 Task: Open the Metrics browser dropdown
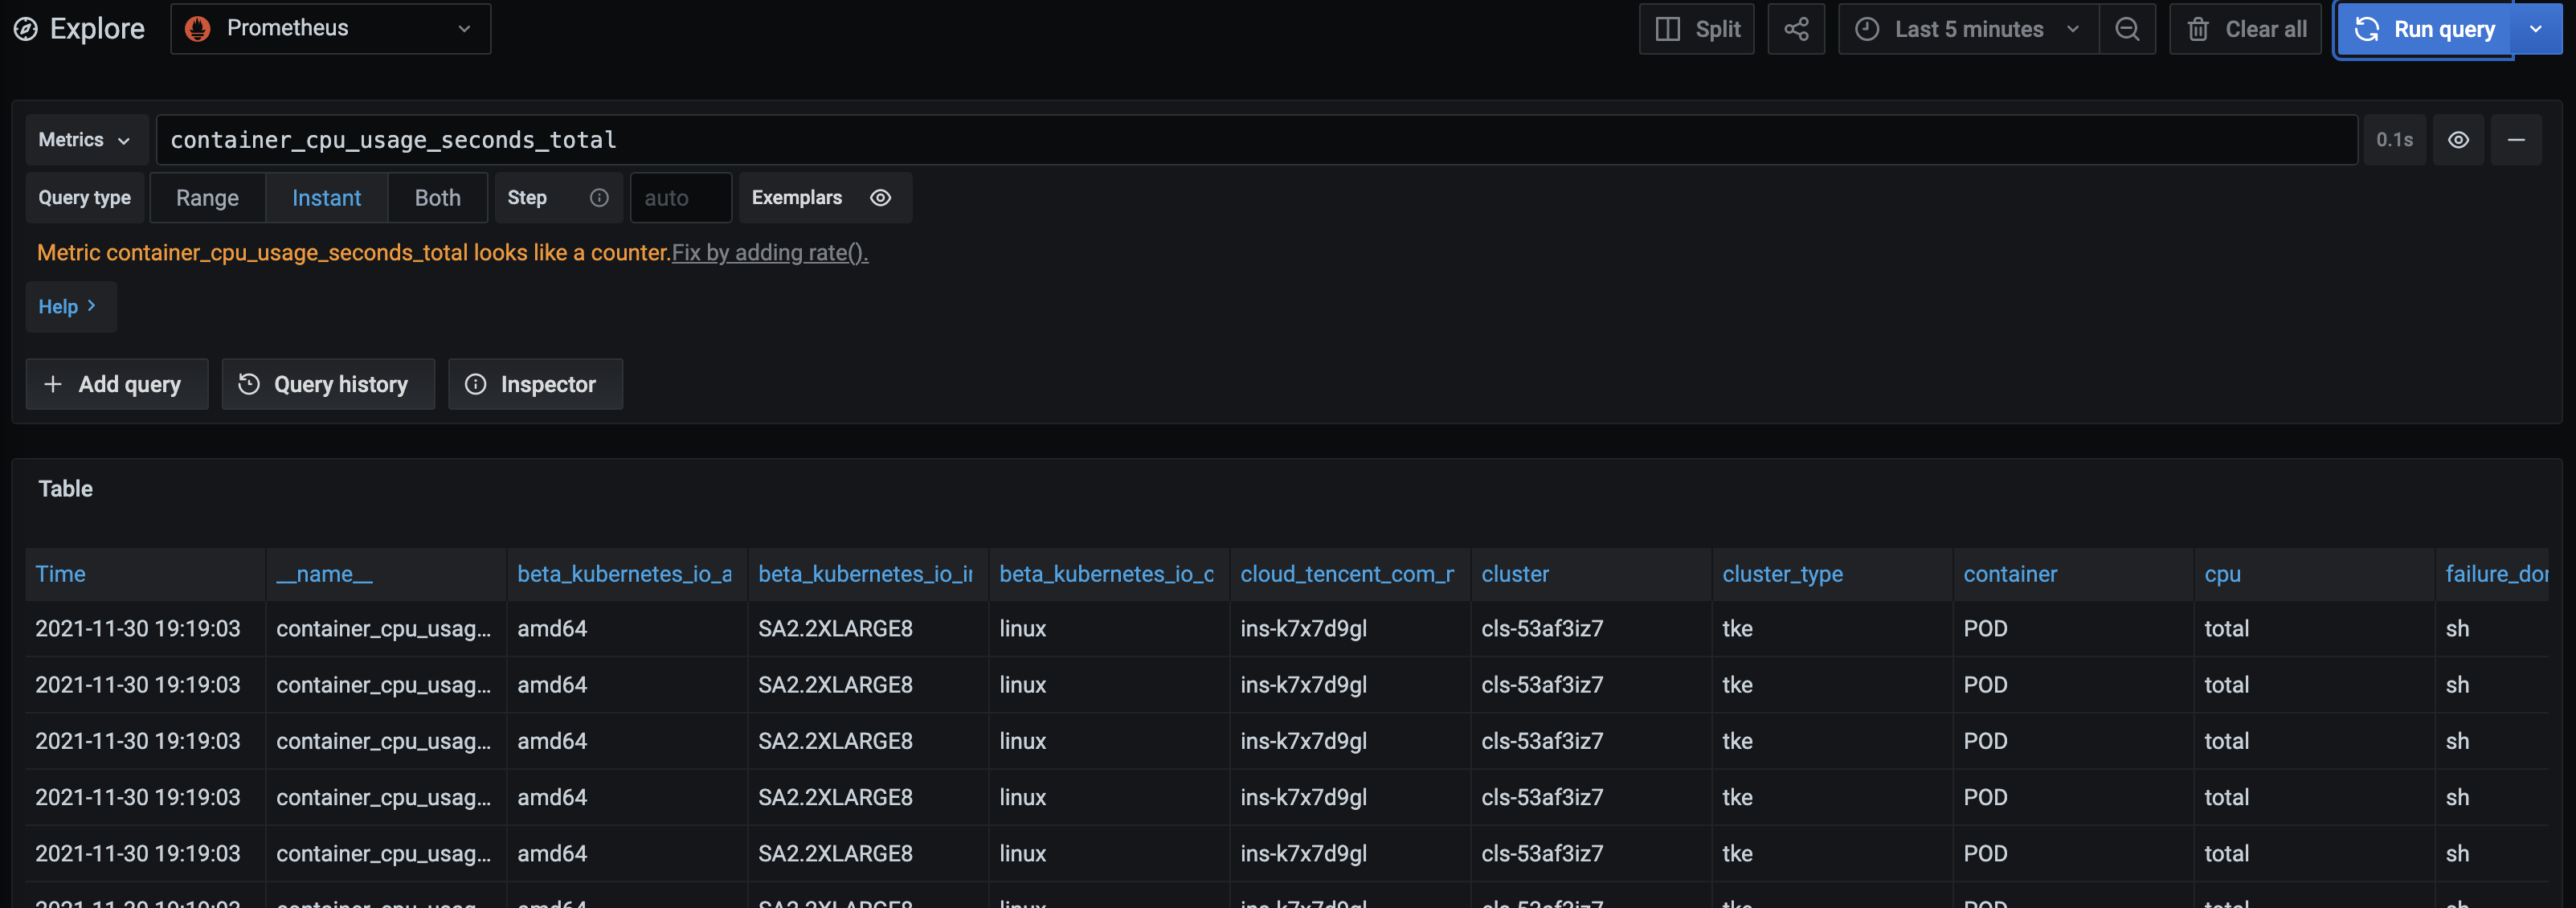85,140
